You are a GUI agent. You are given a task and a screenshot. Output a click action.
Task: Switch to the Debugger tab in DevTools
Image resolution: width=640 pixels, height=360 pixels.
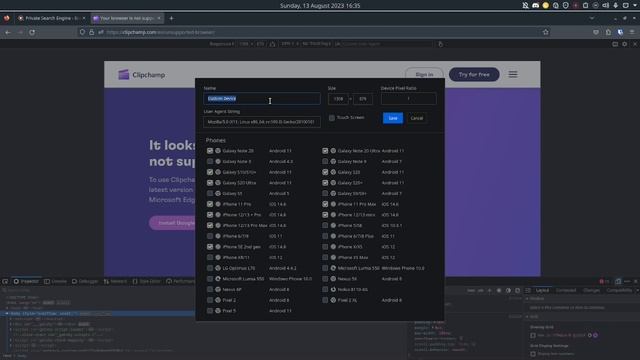(85, 281)
